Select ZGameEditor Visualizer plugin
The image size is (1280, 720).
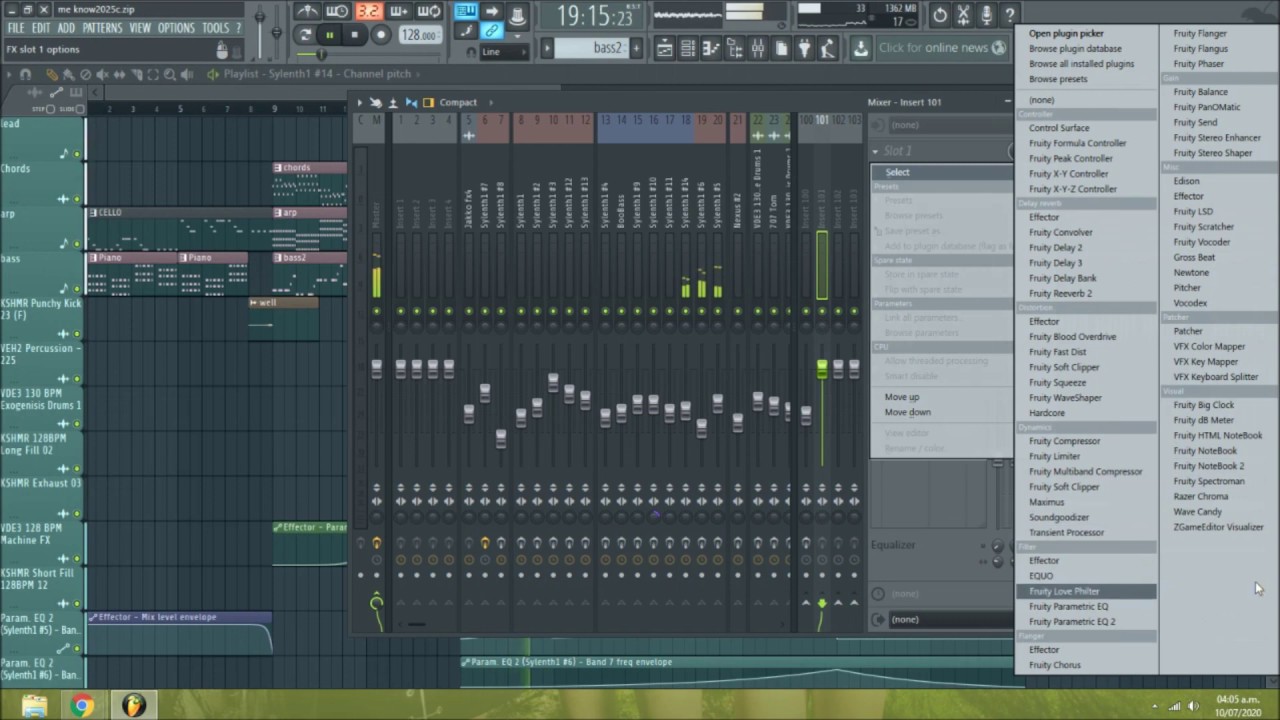[x=1218, y=527]
